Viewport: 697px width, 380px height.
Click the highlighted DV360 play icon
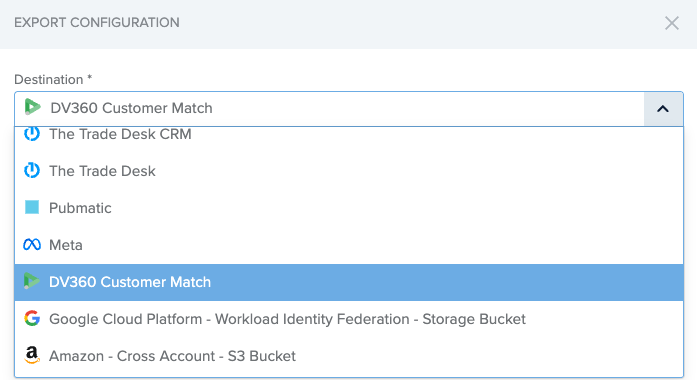(x=32, y=281)
